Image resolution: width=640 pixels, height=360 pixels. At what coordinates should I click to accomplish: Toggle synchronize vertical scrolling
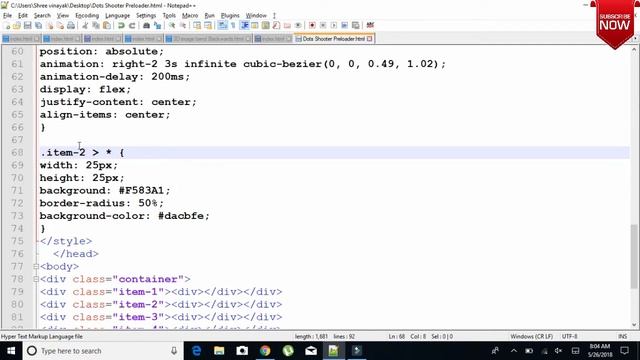(197, 26)
